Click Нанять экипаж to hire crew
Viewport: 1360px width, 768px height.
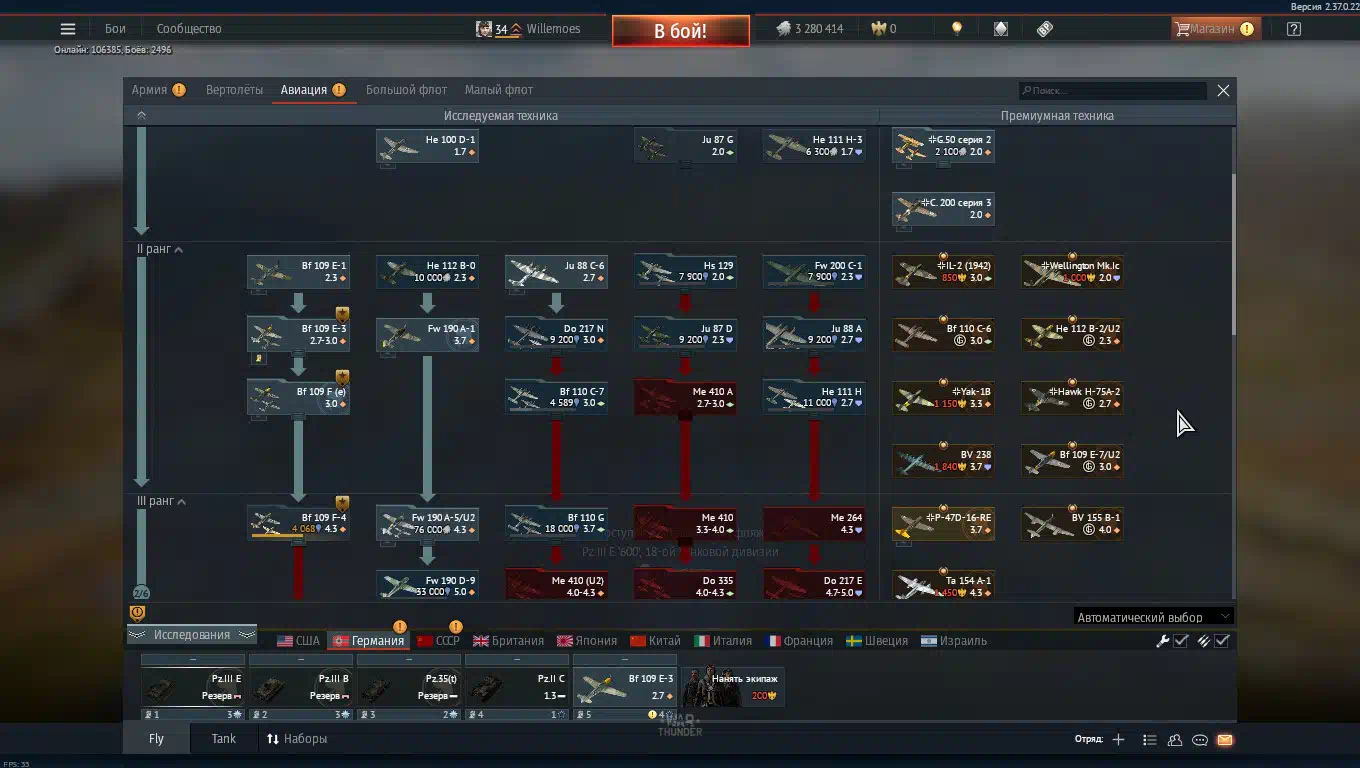tap(733, 686)
